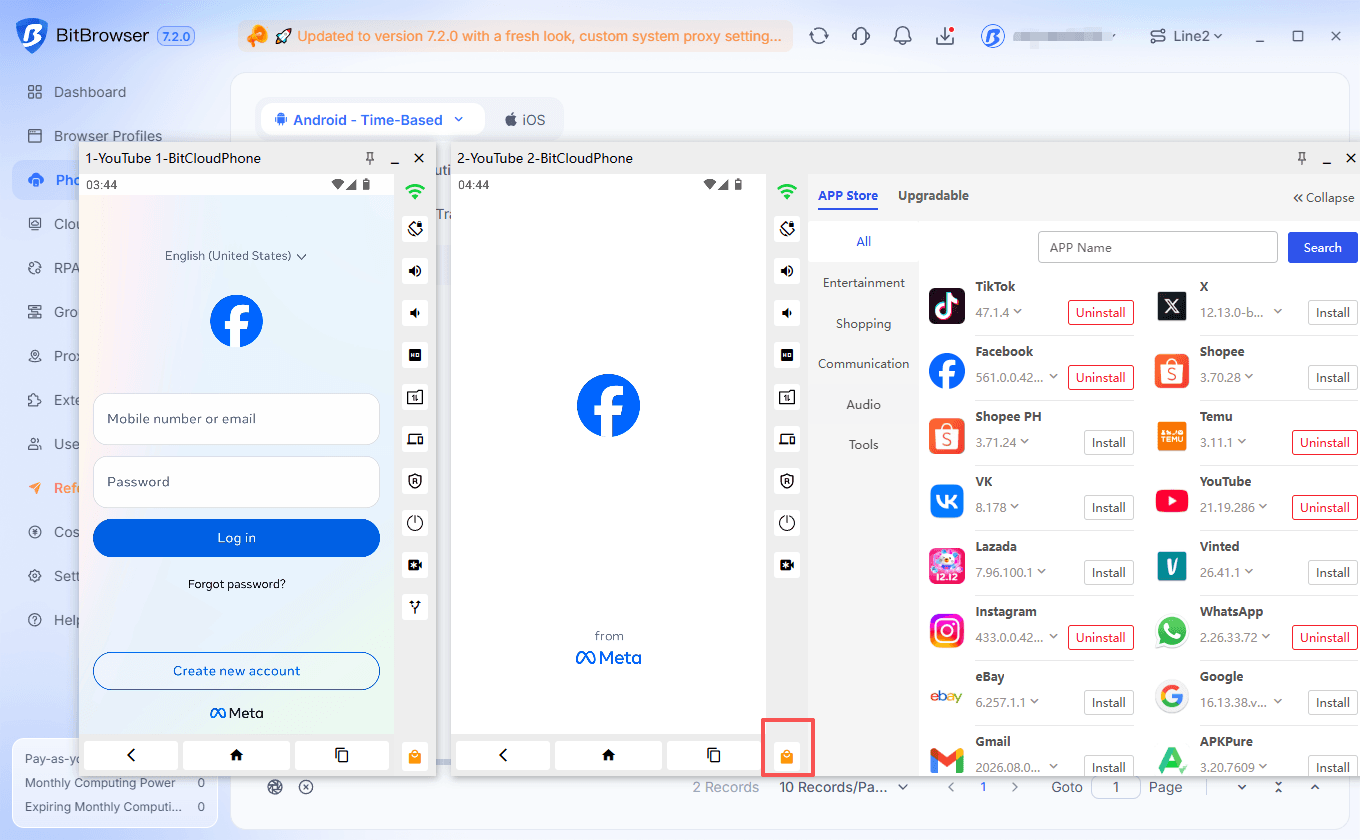
Task: Switch to the Upgradable tab
Action: tap(933, 196)
